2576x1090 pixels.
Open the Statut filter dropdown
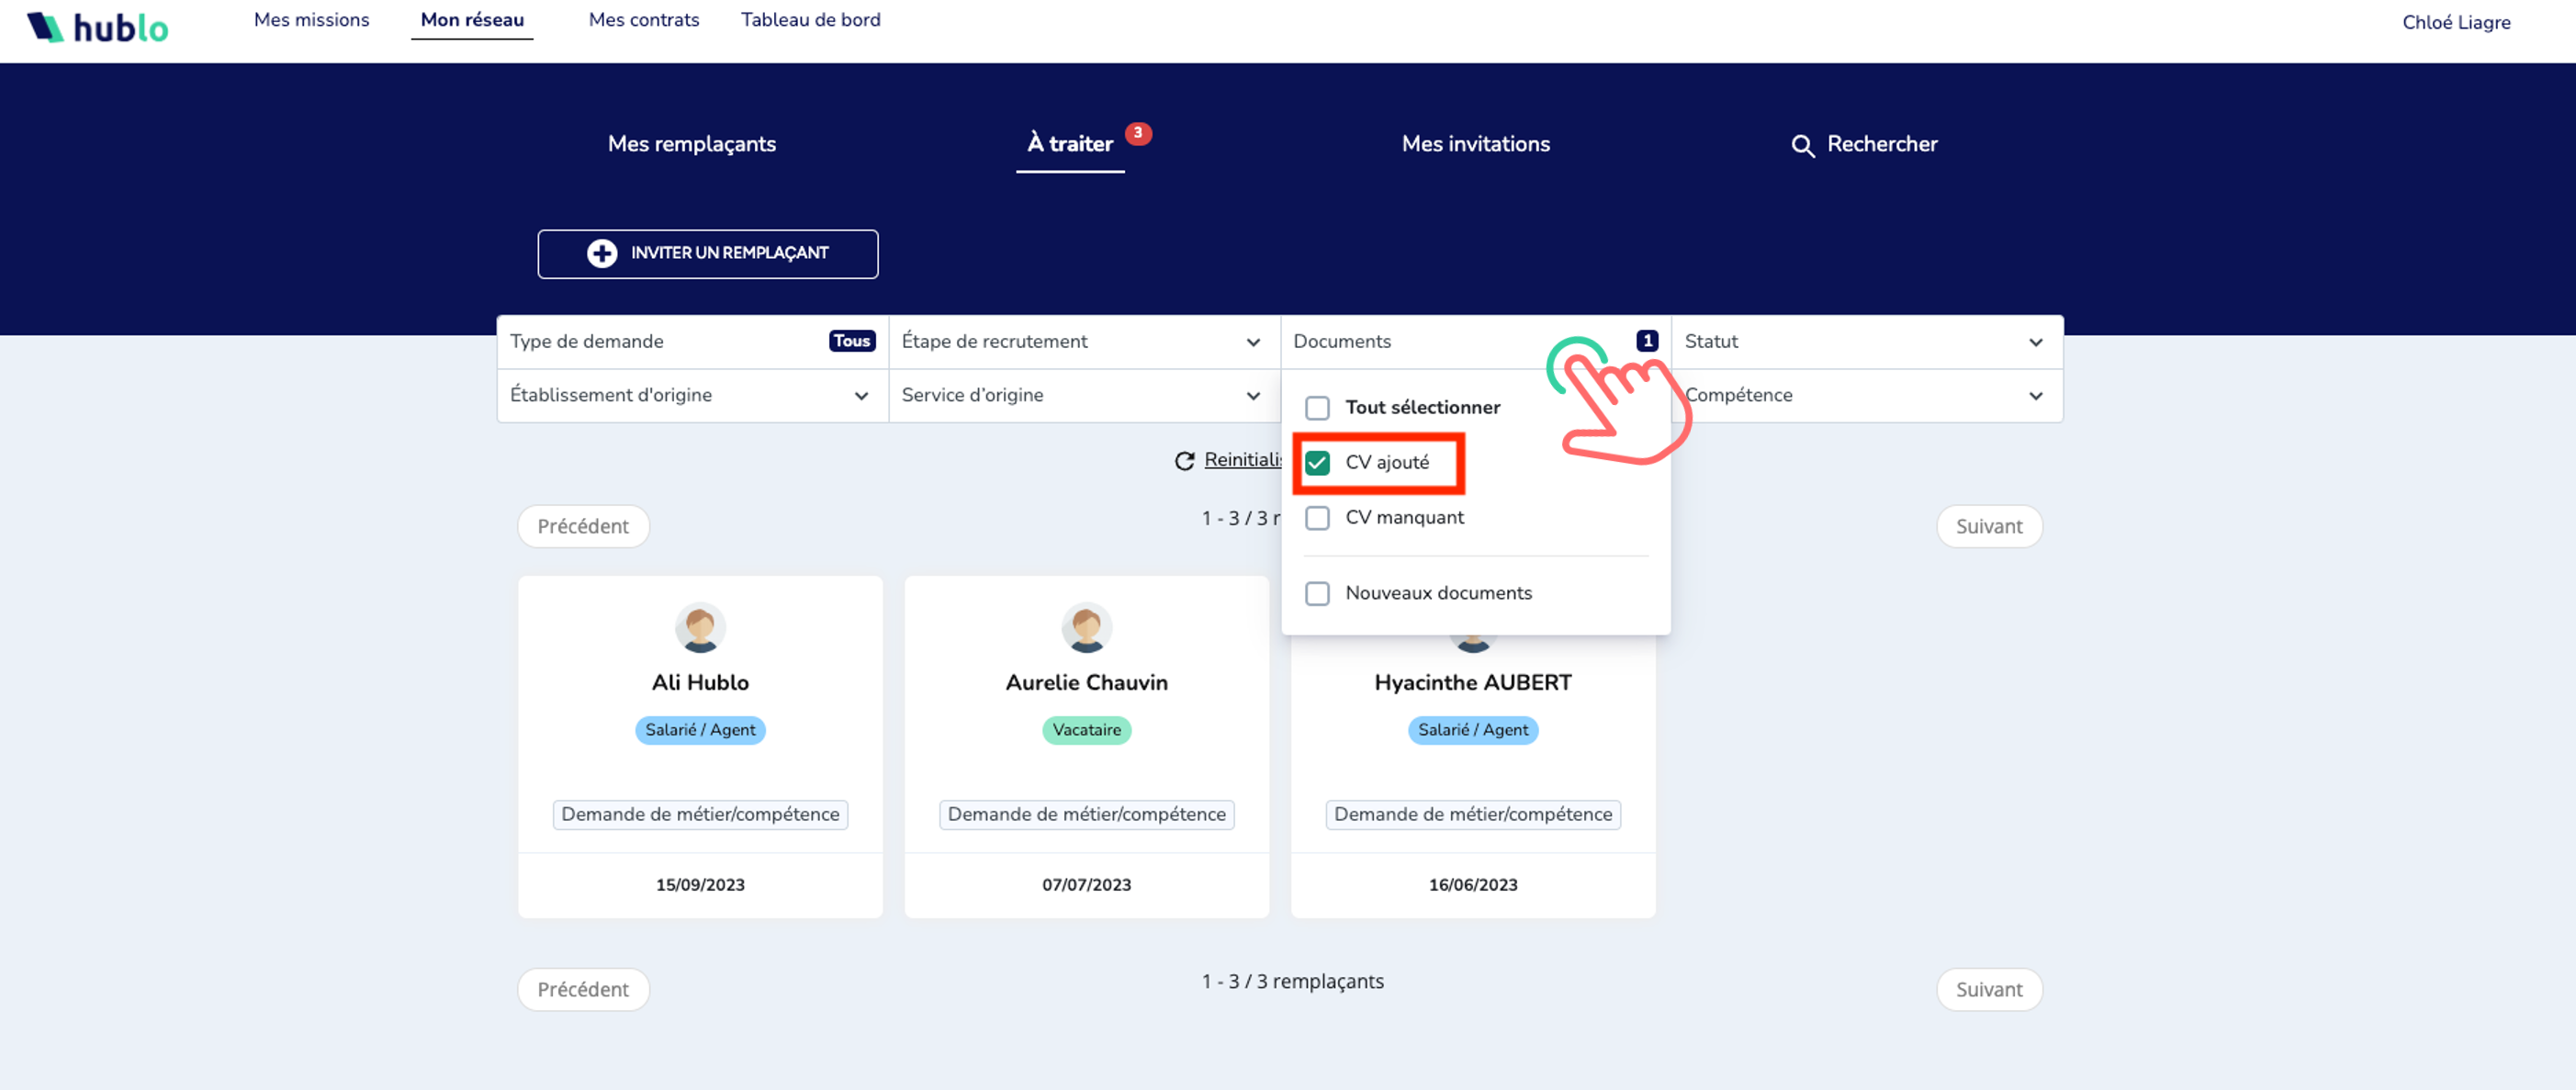click(x=1866, y=342)
